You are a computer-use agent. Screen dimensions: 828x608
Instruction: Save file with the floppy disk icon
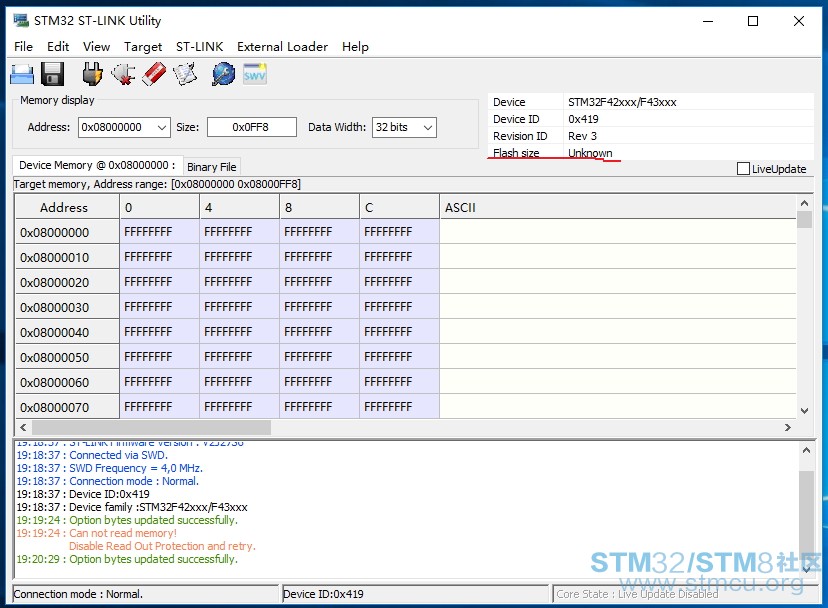52,74
